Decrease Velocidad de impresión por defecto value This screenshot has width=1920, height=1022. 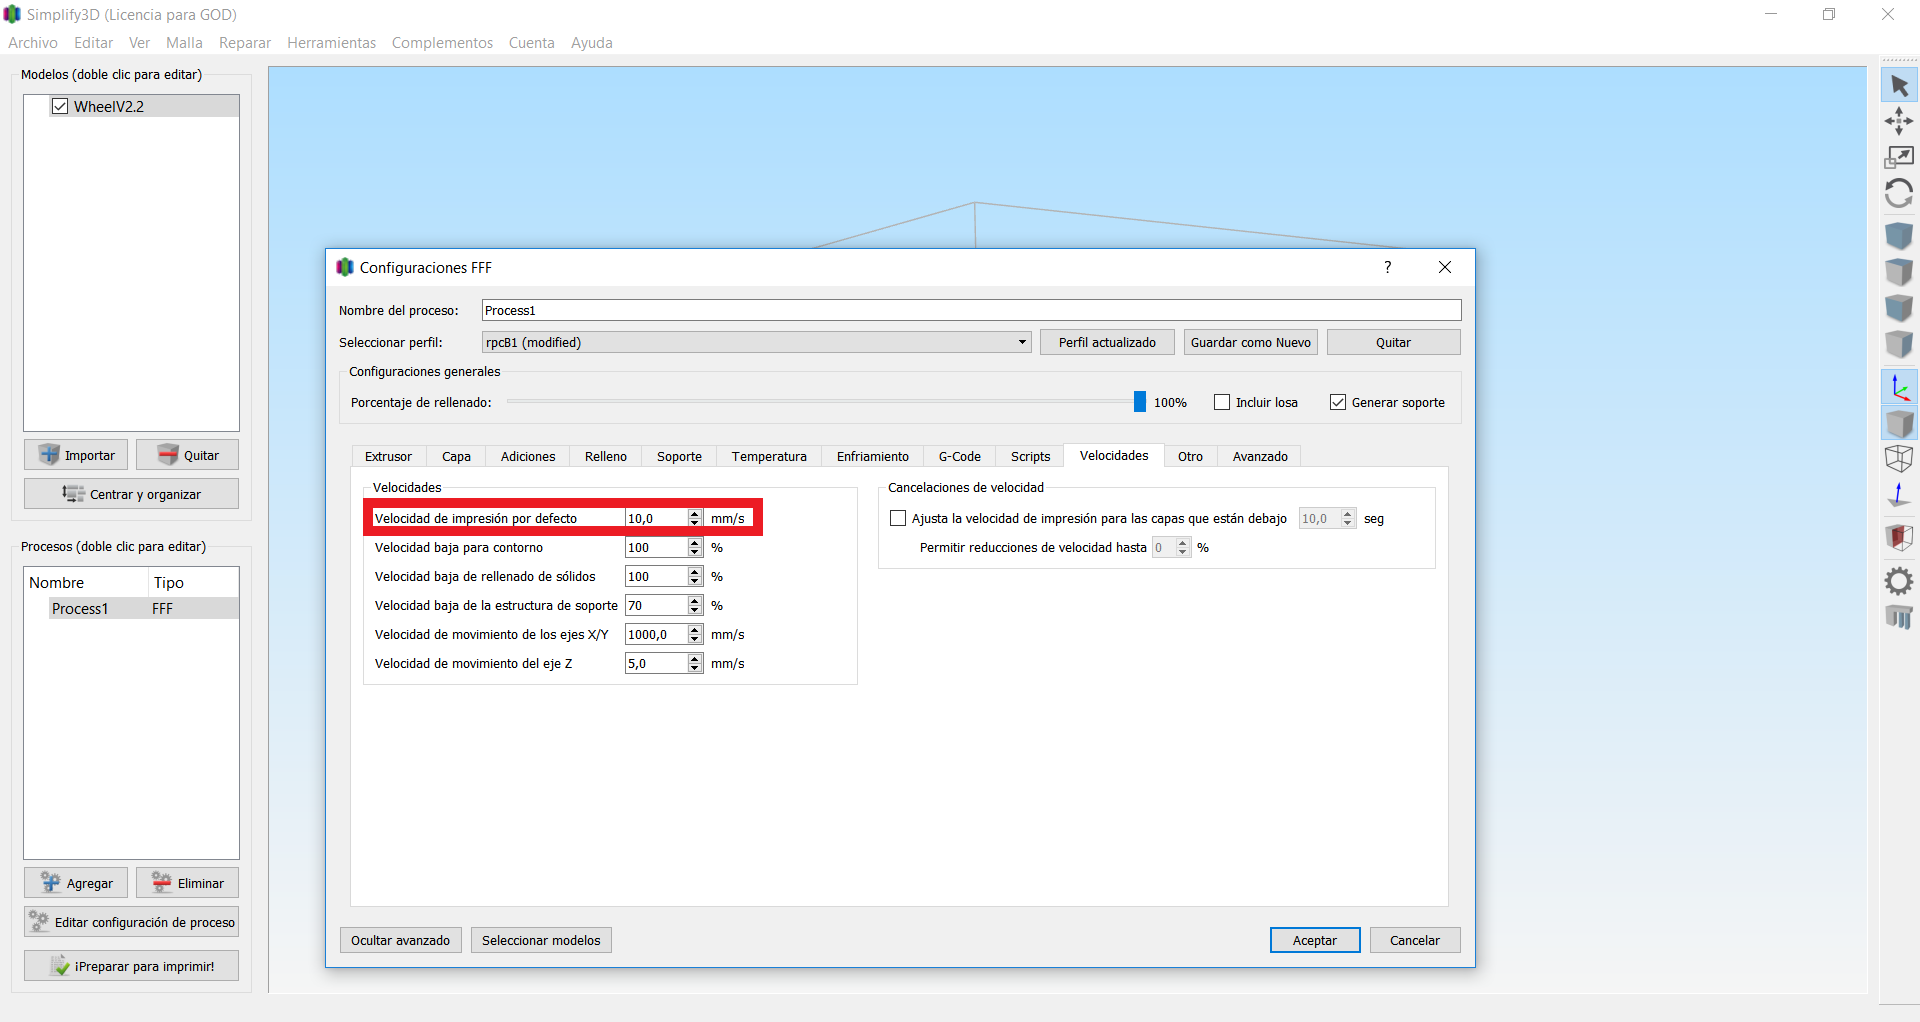coord(695,523)
